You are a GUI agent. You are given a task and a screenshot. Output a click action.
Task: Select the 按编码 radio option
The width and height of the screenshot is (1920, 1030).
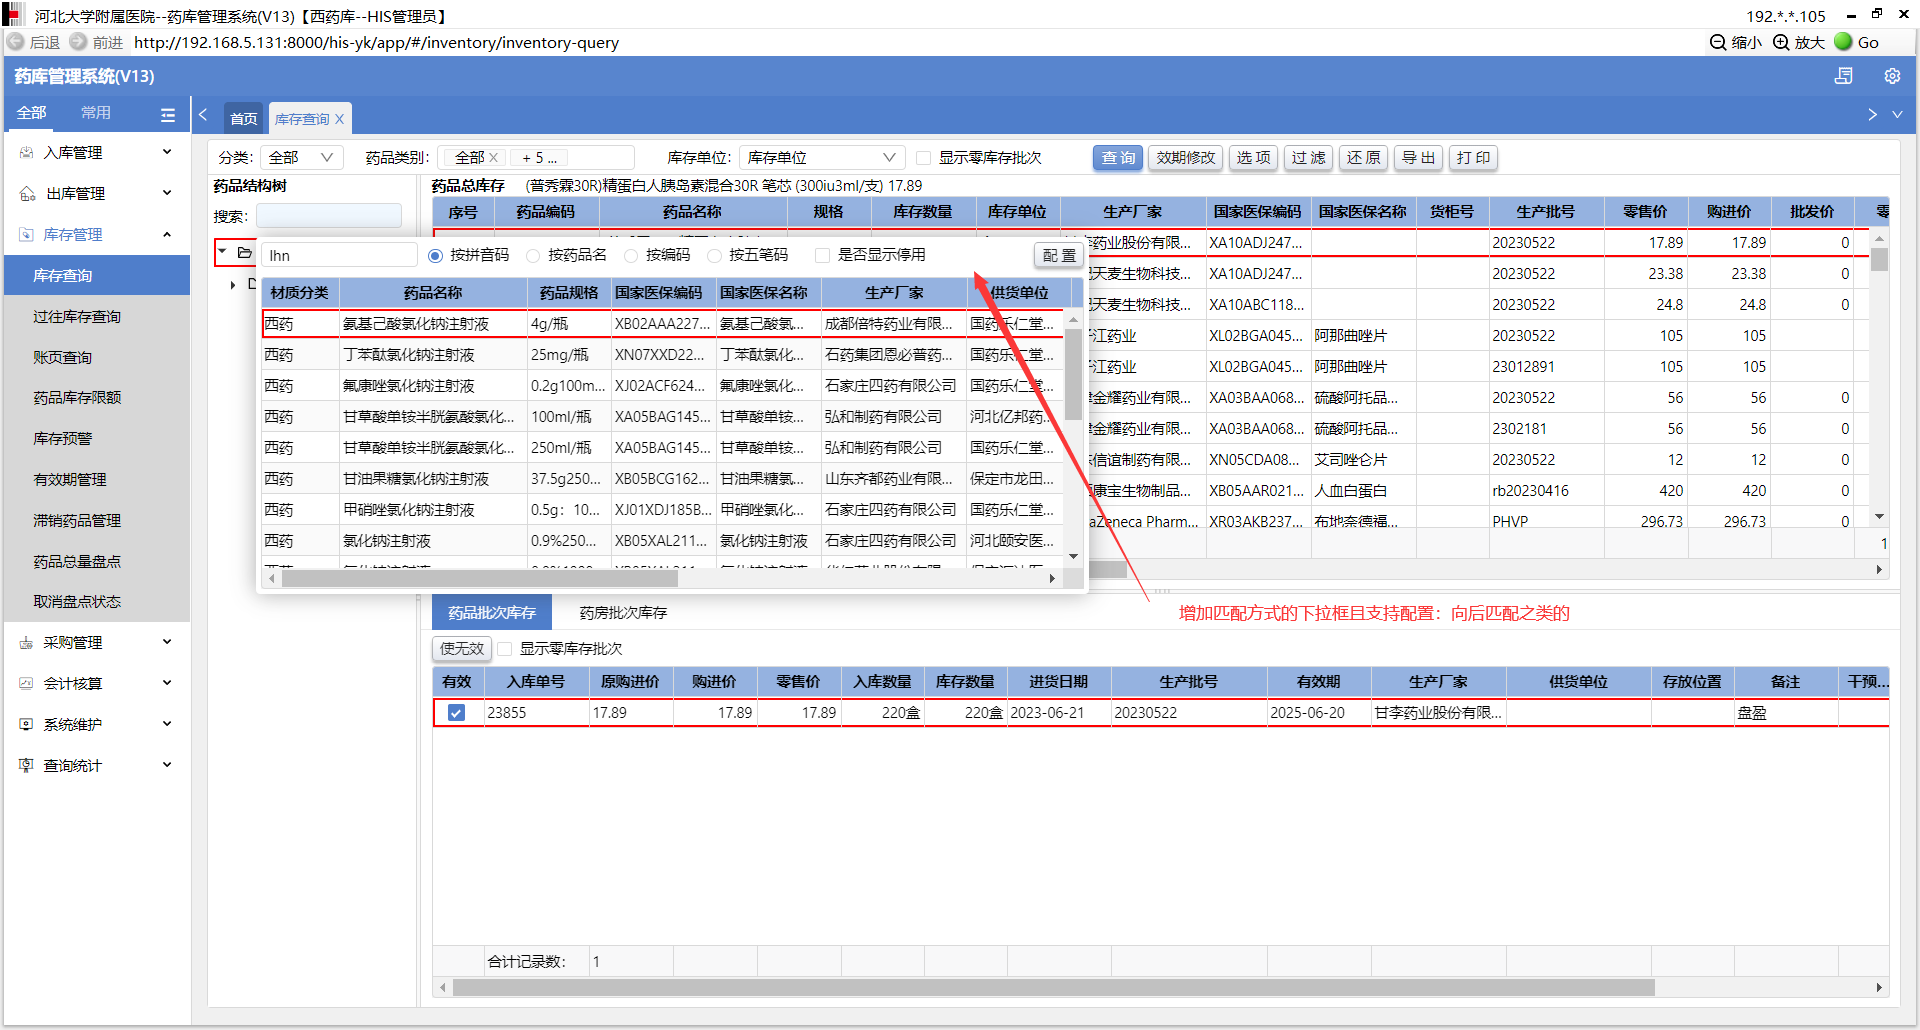pyautogui.click(x=631, y=256)
